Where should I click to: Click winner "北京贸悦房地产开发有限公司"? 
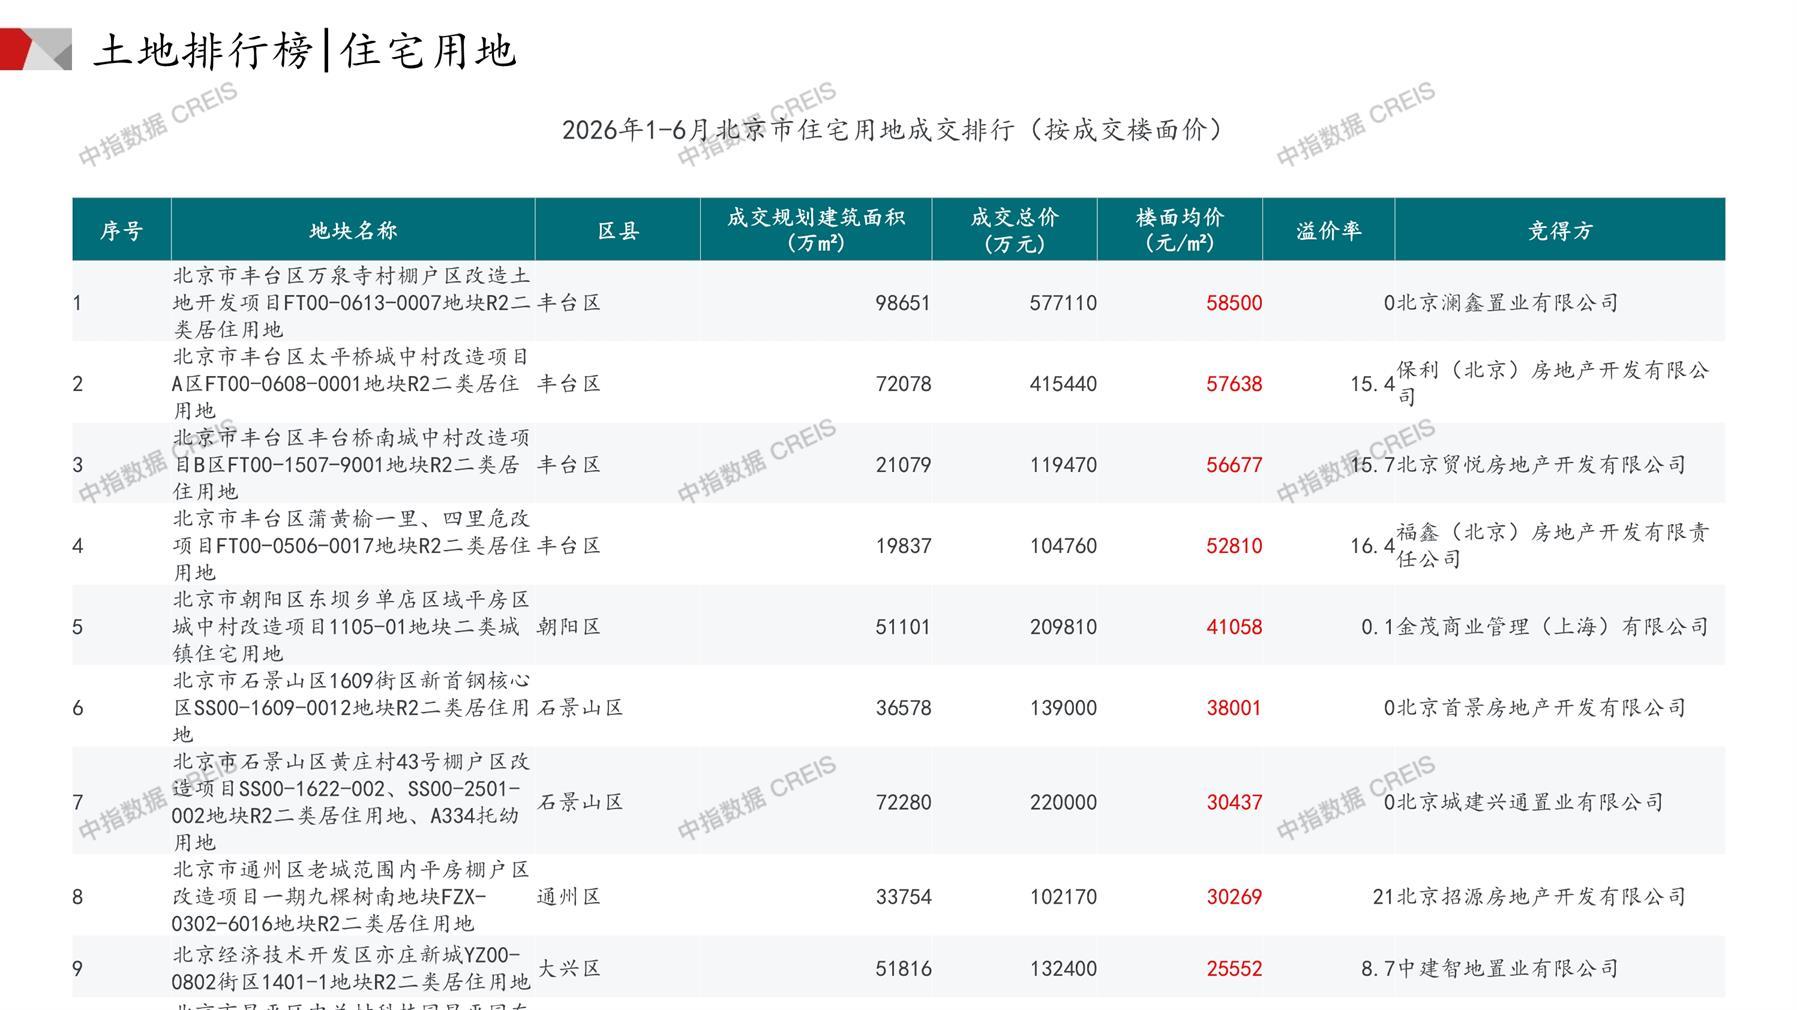[1541, 465]
